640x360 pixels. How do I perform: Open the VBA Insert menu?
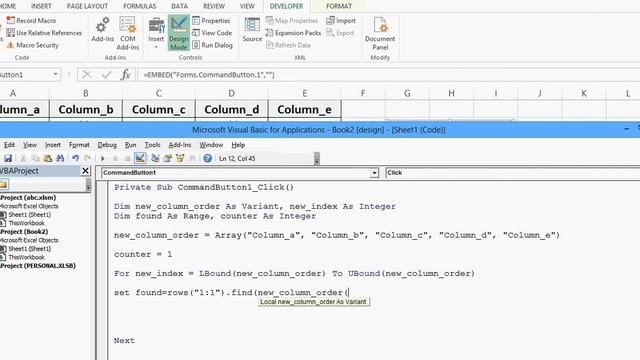[x=53, y=145]
